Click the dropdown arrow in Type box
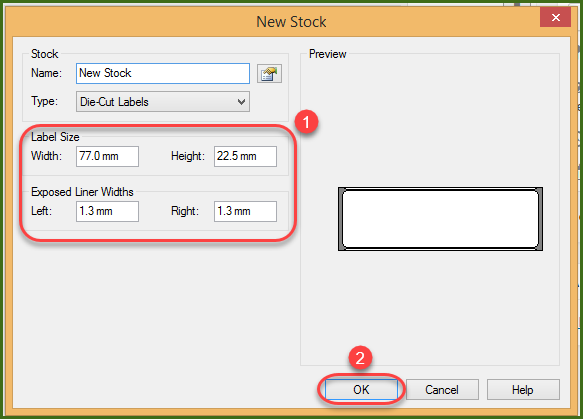 point(241,101)
